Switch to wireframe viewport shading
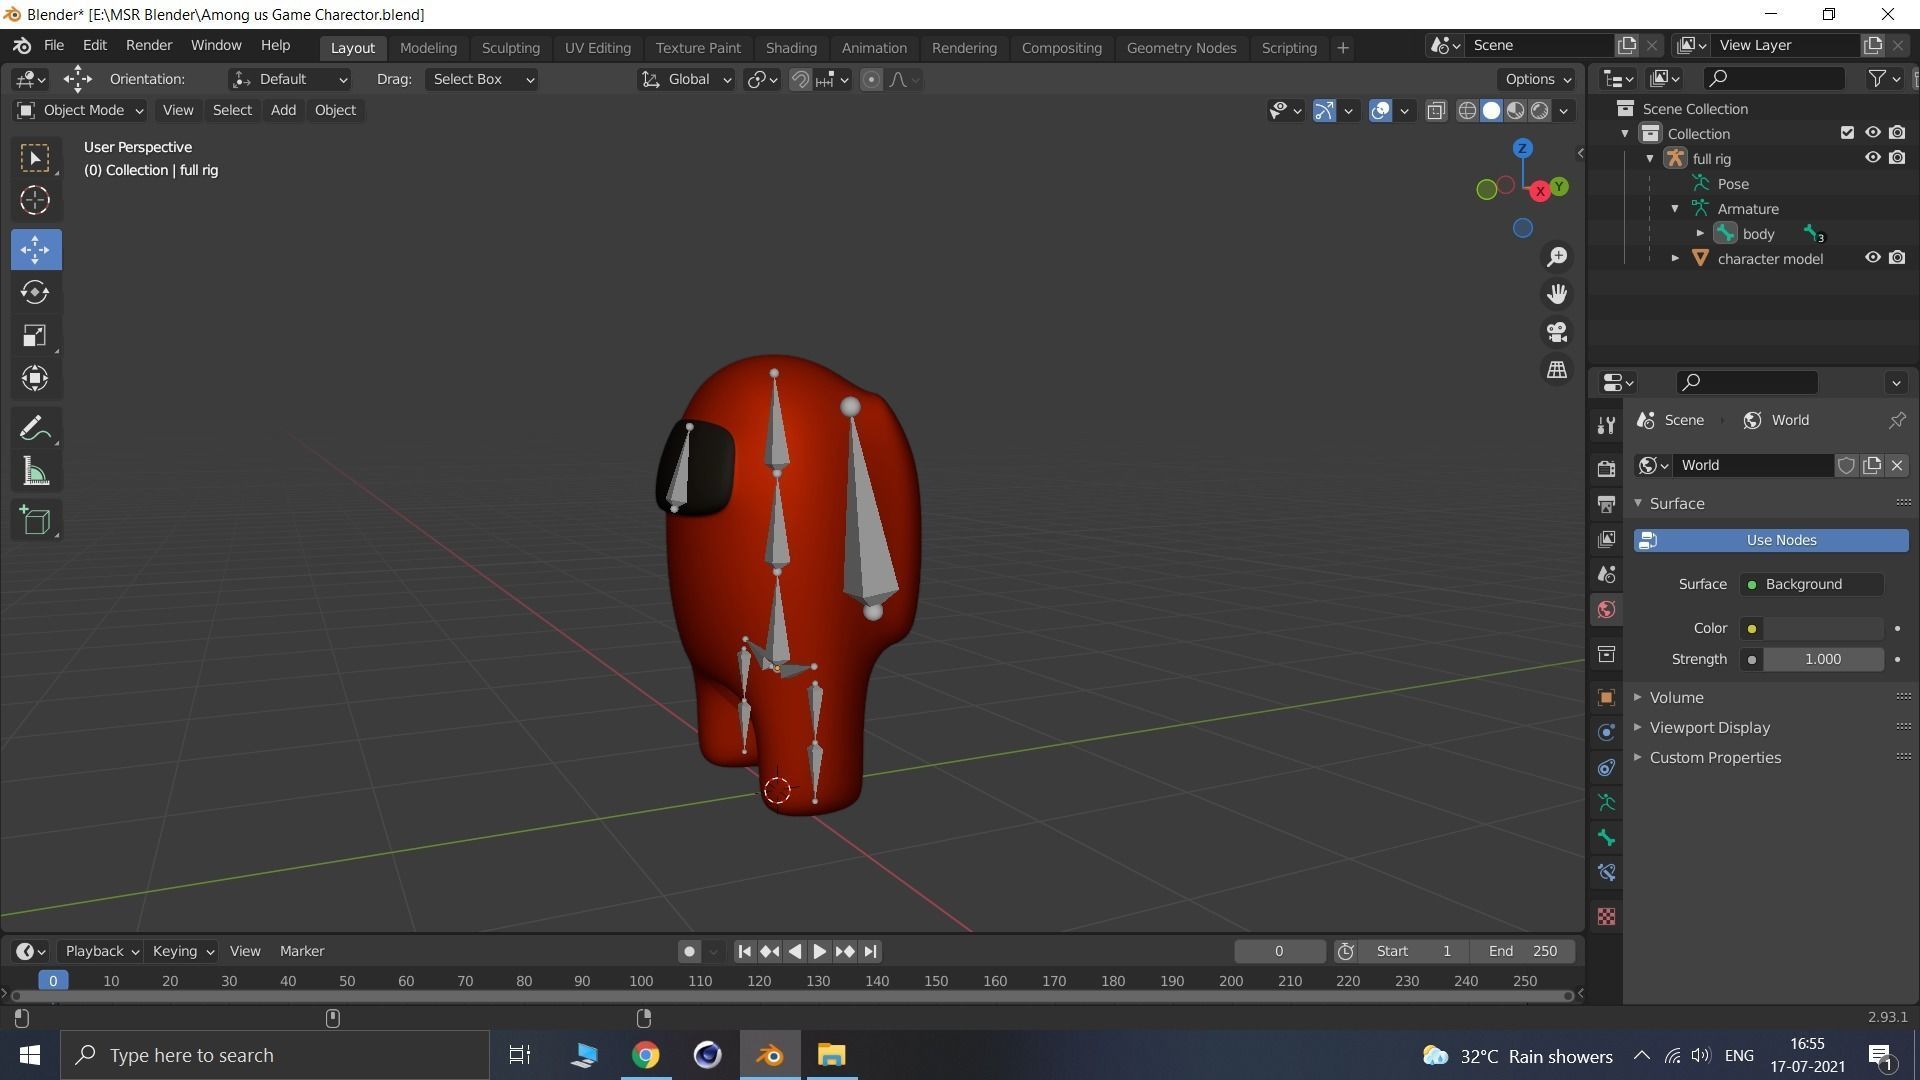The height and width of the screenshot is (1080, 1920). pyautogui.click(x=1467, y=111)
